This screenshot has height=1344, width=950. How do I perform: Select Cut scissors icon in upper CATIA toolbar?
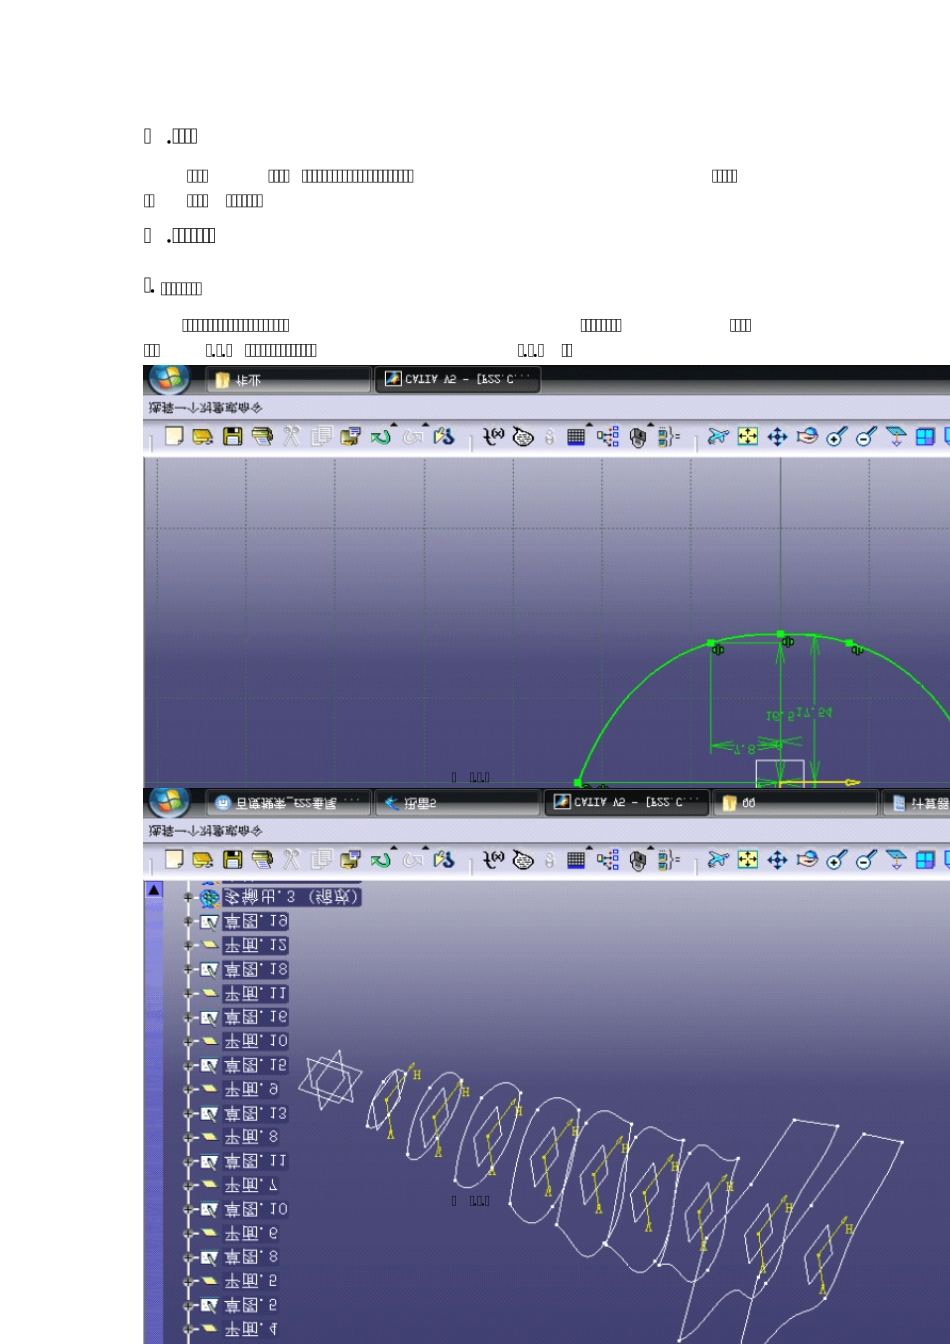click(291, 436)
